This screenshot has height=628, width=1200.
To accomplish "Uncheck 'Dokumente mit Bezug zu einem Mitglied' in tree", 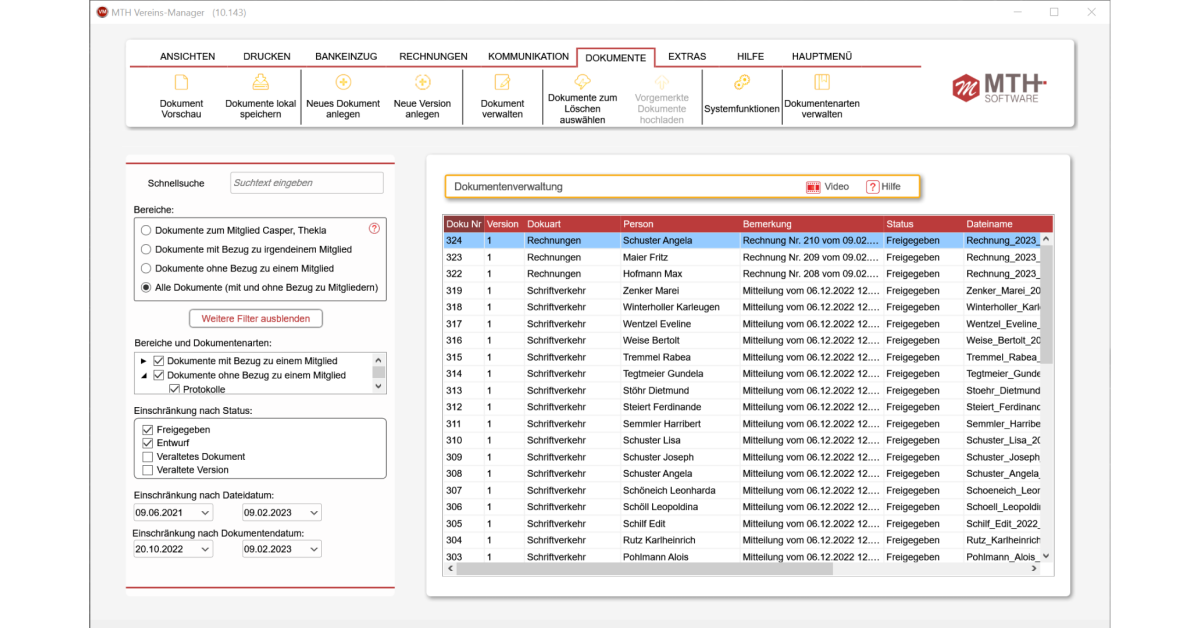I will point(158,360).
